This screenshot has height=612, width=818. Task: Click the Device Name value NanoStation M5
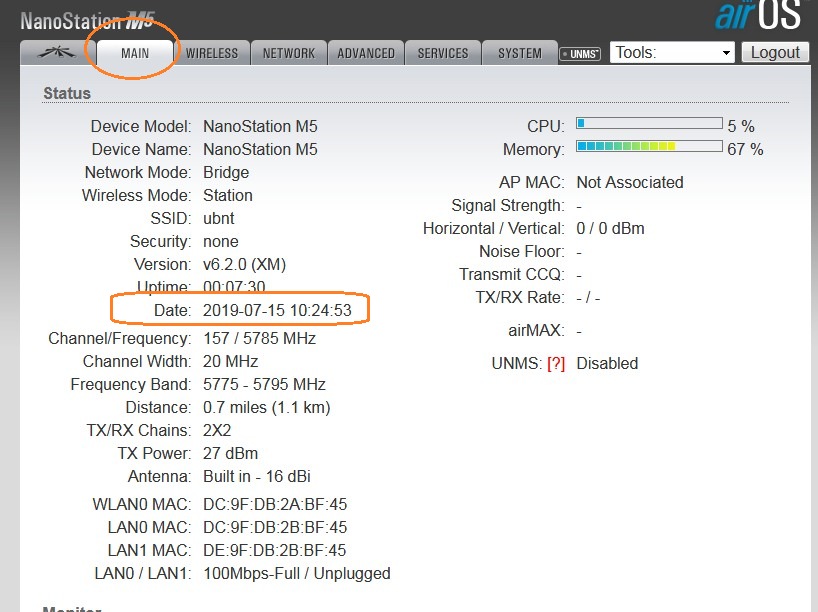(x=260, y=149)
